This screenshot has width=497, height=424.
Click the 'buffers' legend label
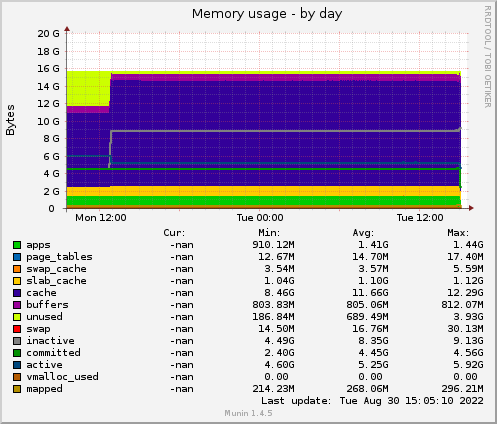point(47,305)
